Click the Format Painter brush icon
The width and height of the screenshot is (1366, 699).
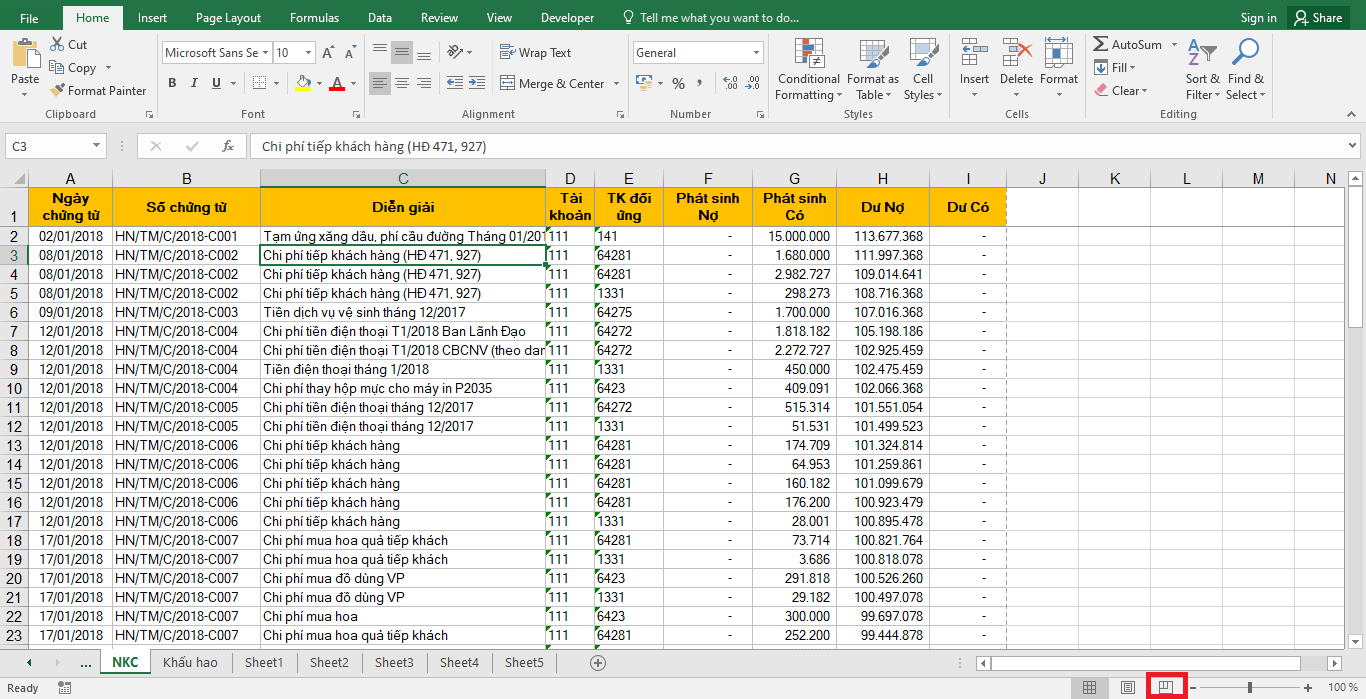(57, 91)
